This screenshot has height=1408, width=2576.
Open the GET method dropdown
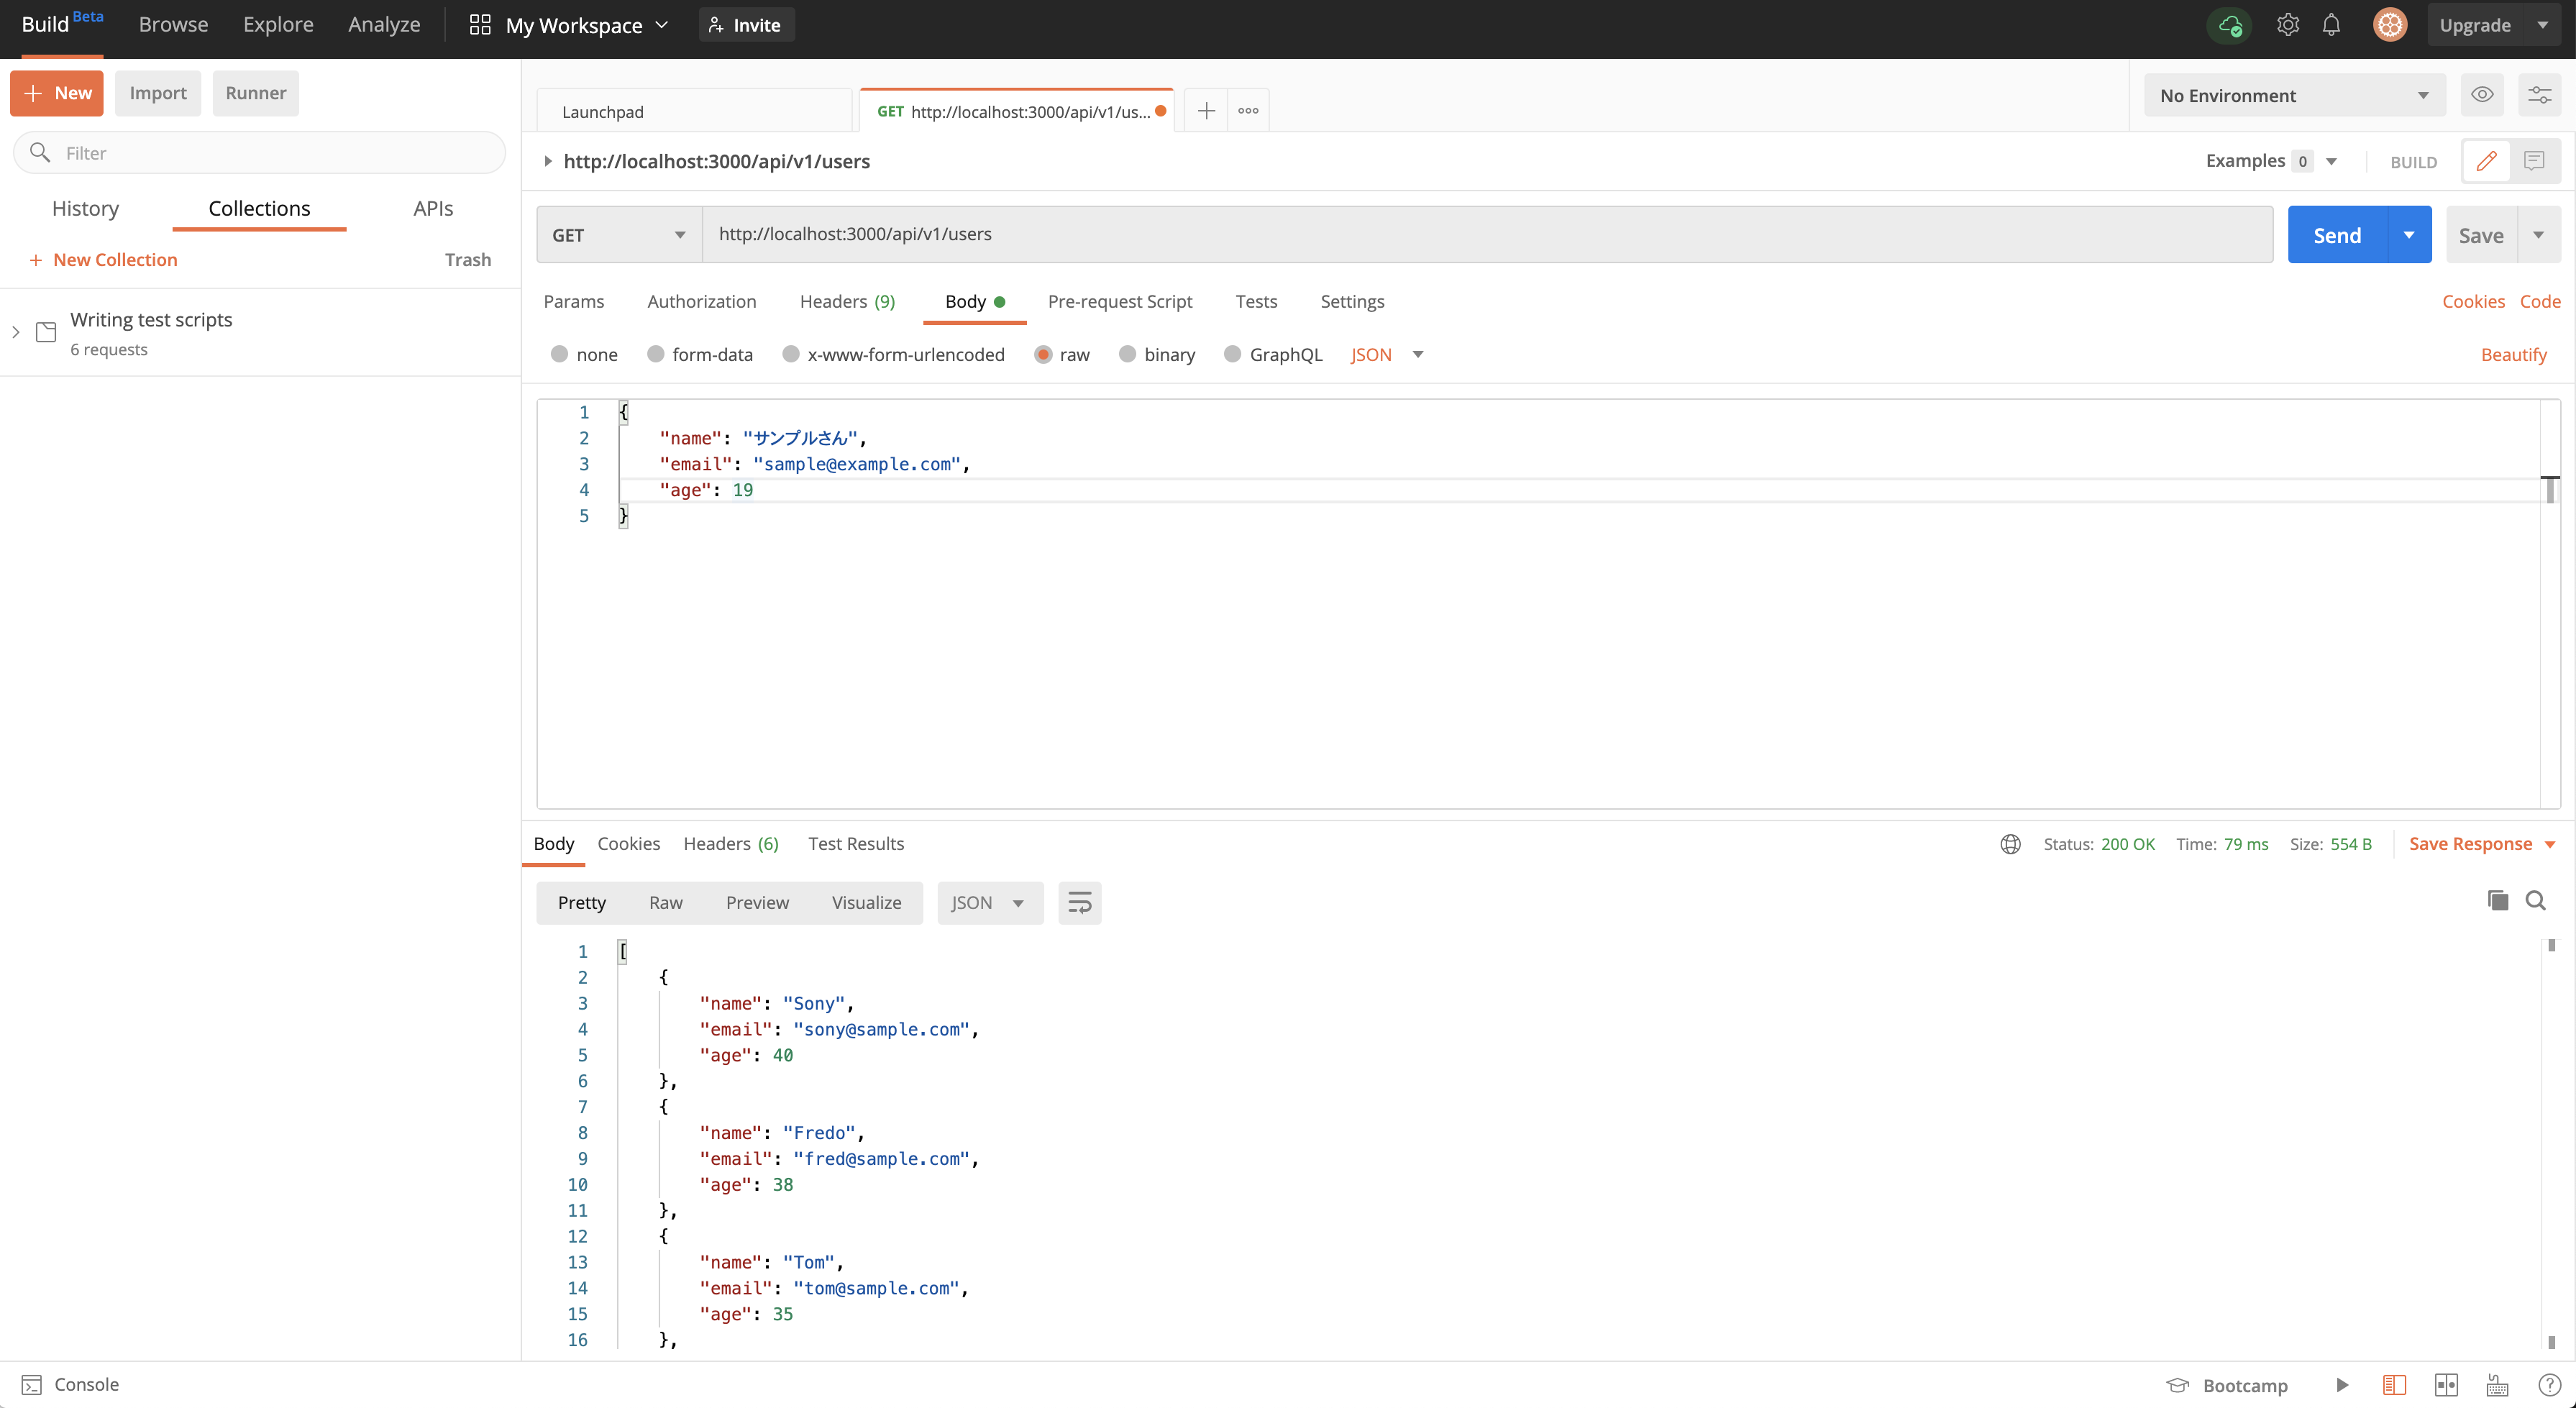pos(618,235)
